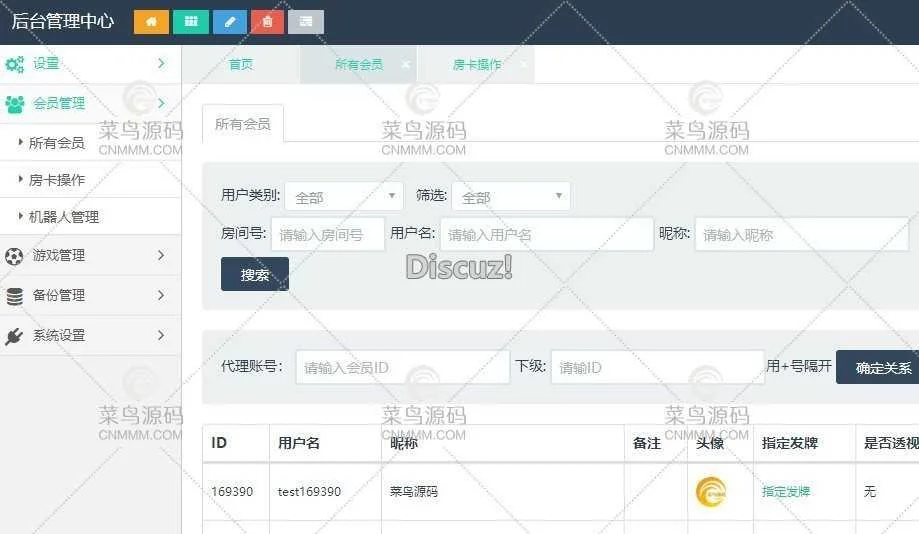The height and width of the screenshot is (534, 919).
Task: Click the 搜索 button
Action: tap(255, 274)
